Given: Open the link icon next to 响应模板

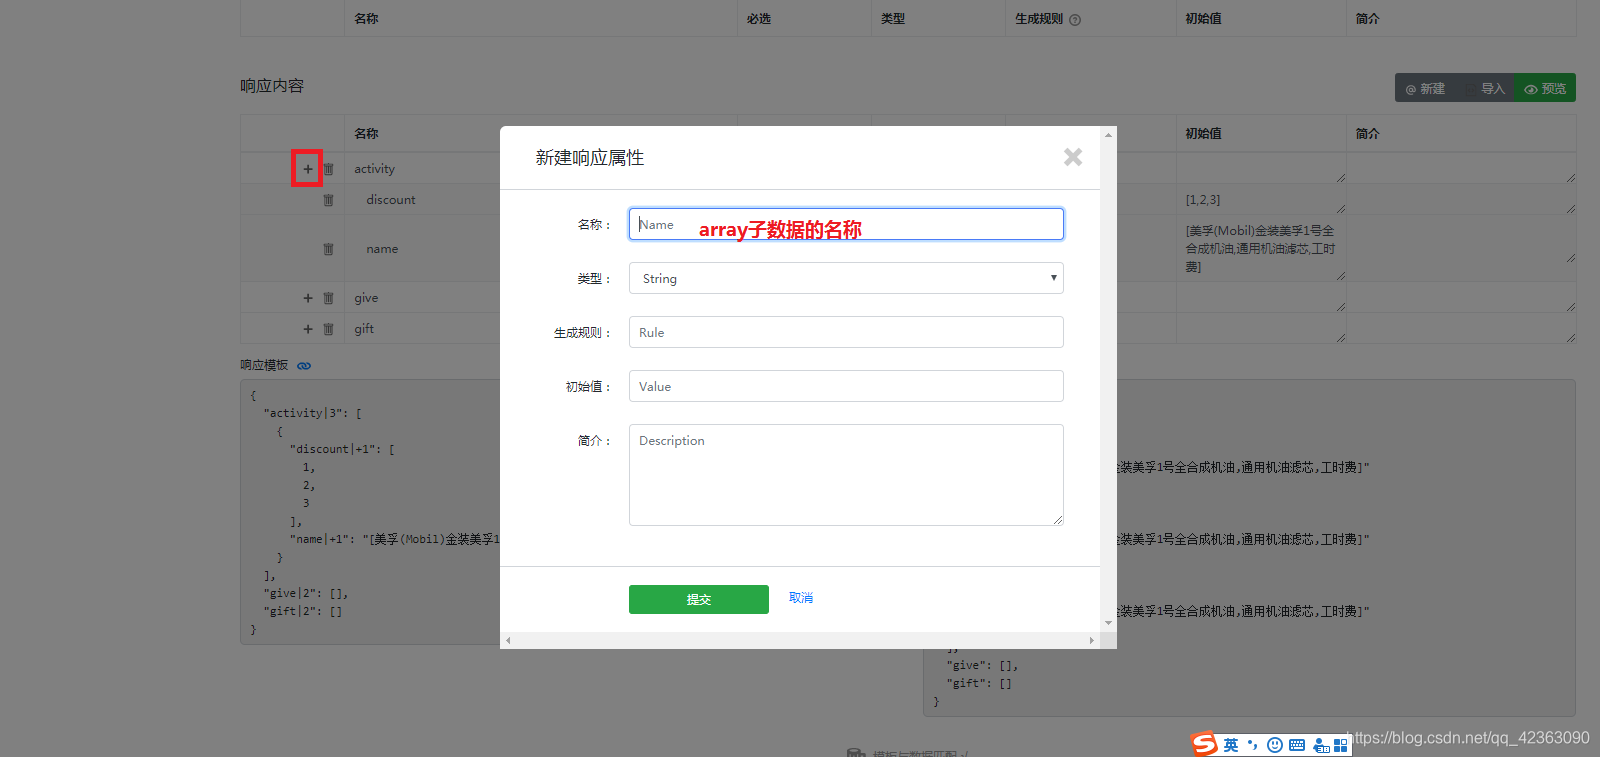Looking at the screenshot, I should click(x=304, y=366).
